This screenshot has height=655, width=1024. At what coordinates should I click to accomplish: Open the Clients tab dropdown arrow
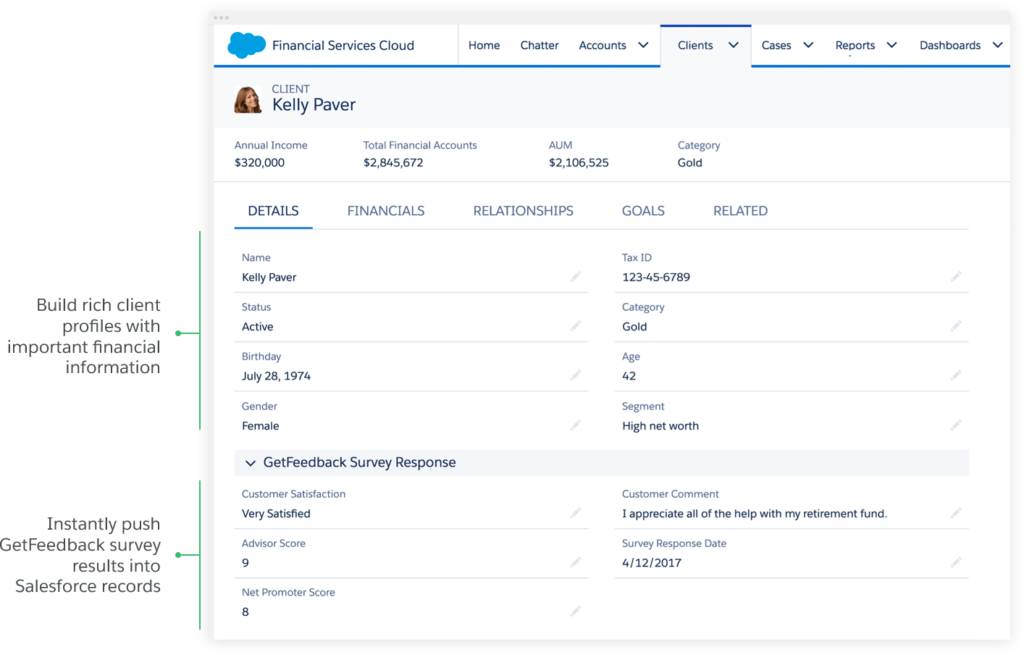(733, 45)
